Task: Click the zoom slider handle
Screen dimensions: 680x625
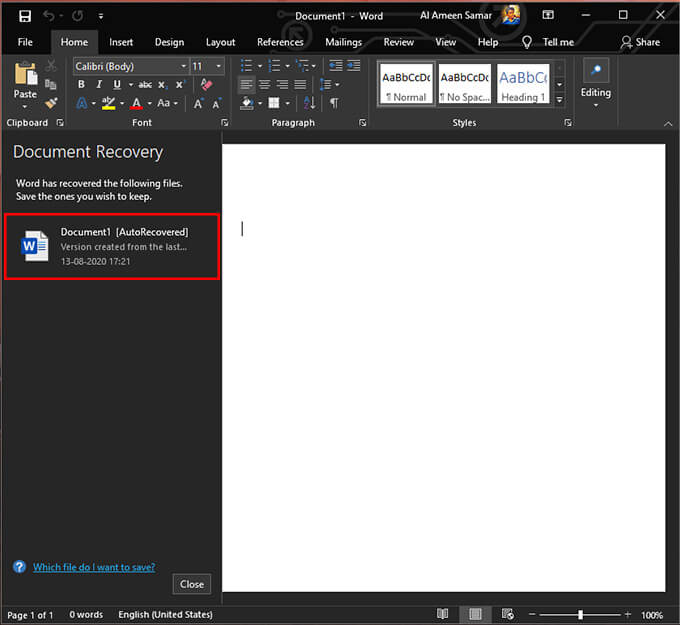Action: 580,614
